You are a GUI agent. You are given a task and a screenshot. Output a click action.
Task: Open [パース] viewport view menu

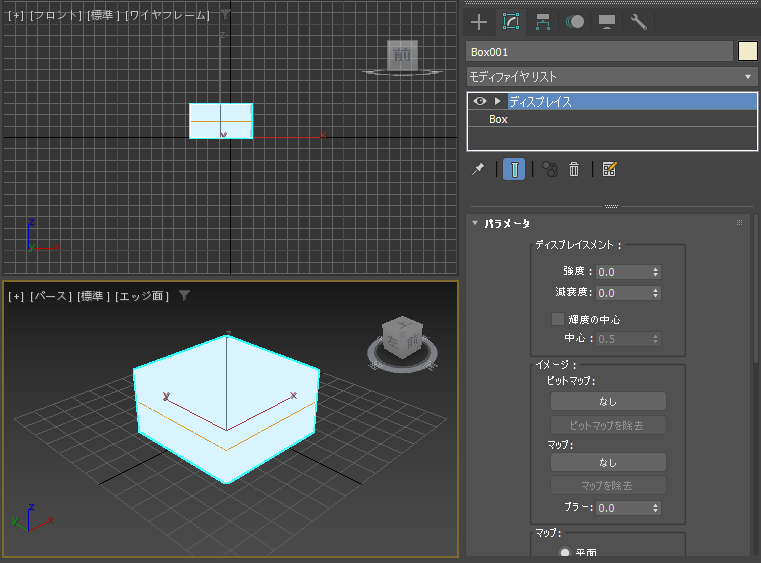coord(50,296)
